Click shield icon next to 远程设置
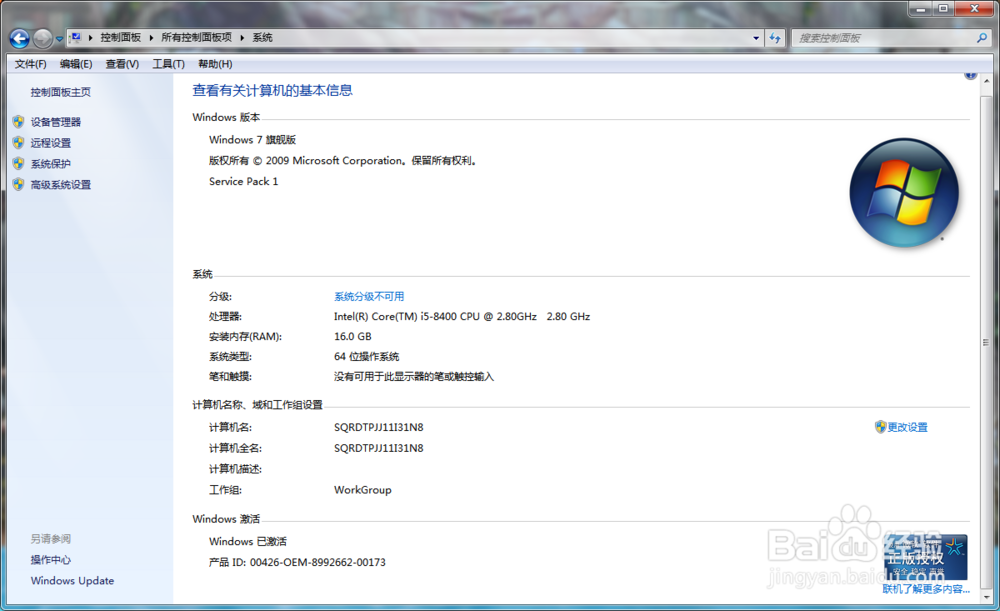Screen dimensions: 1000x611 coord(18,142)
